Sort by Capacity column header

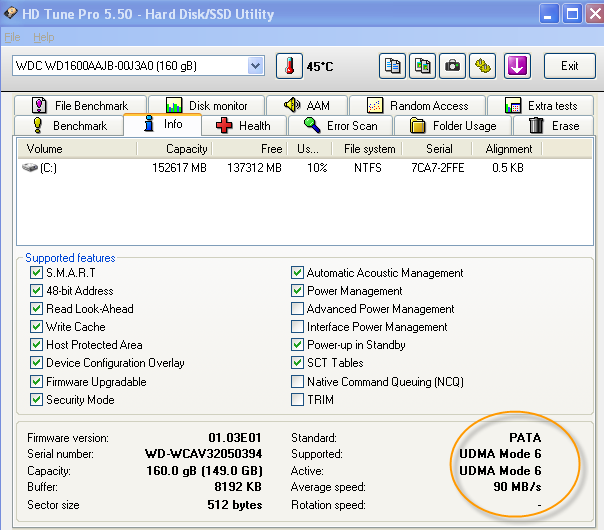(174, 149)
